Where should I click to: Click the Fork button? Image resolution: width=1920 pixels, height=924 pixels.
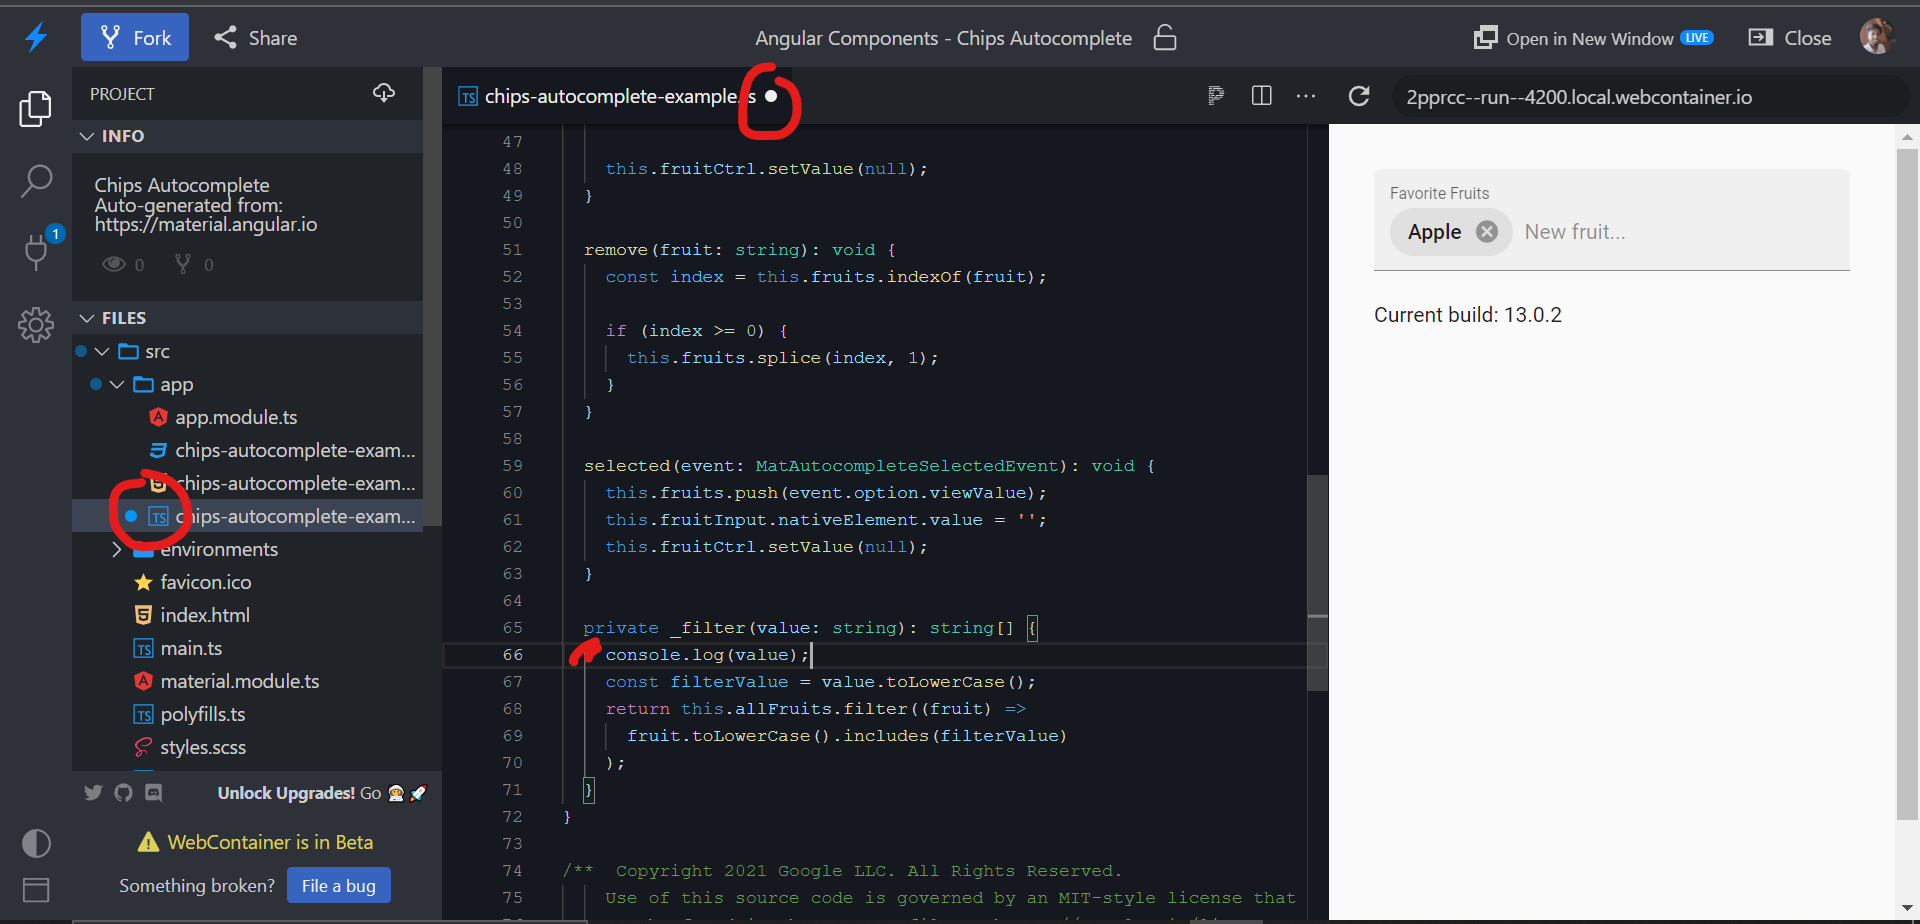134,37
